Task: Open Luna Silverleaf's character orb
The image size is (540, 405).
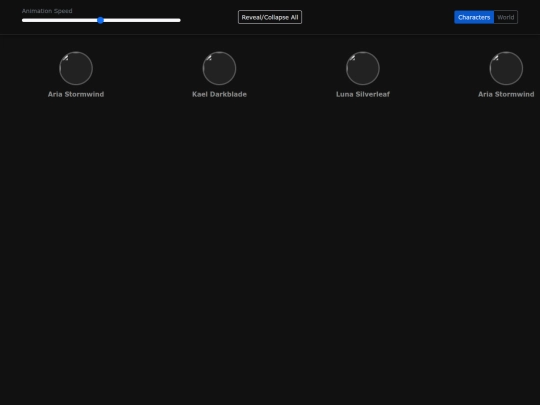Action: [363, 68]
